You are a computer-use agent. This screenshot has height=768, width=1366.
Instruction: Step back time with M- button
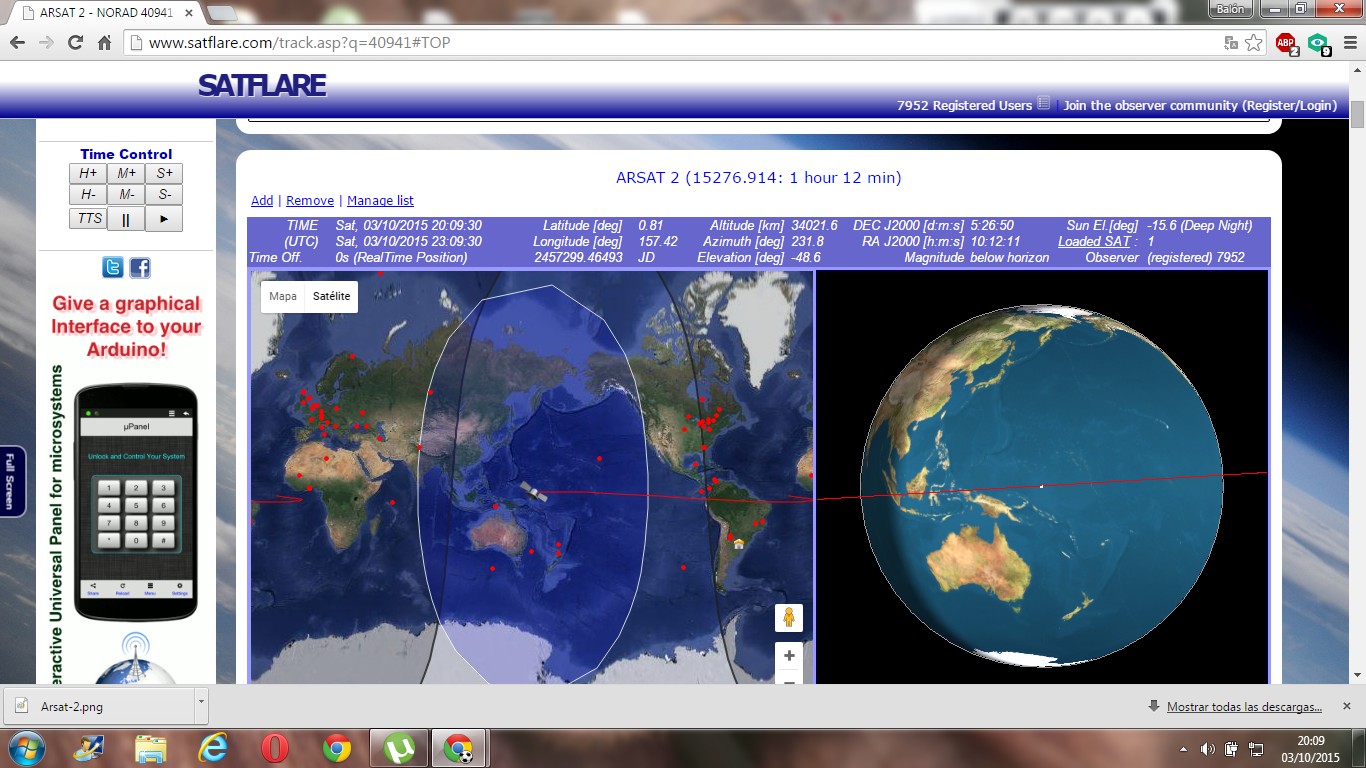[126, 194]
